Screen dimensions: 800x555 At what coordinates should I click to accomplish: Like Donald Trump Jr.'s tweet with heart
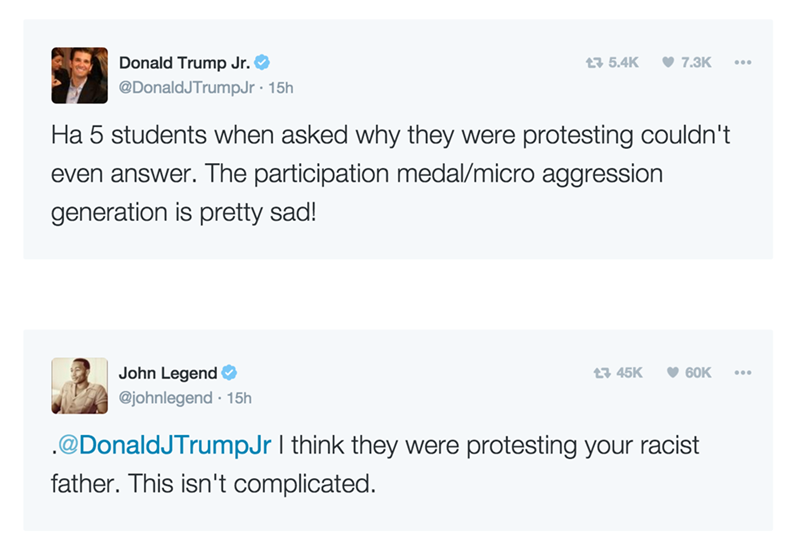pos(668,62)
